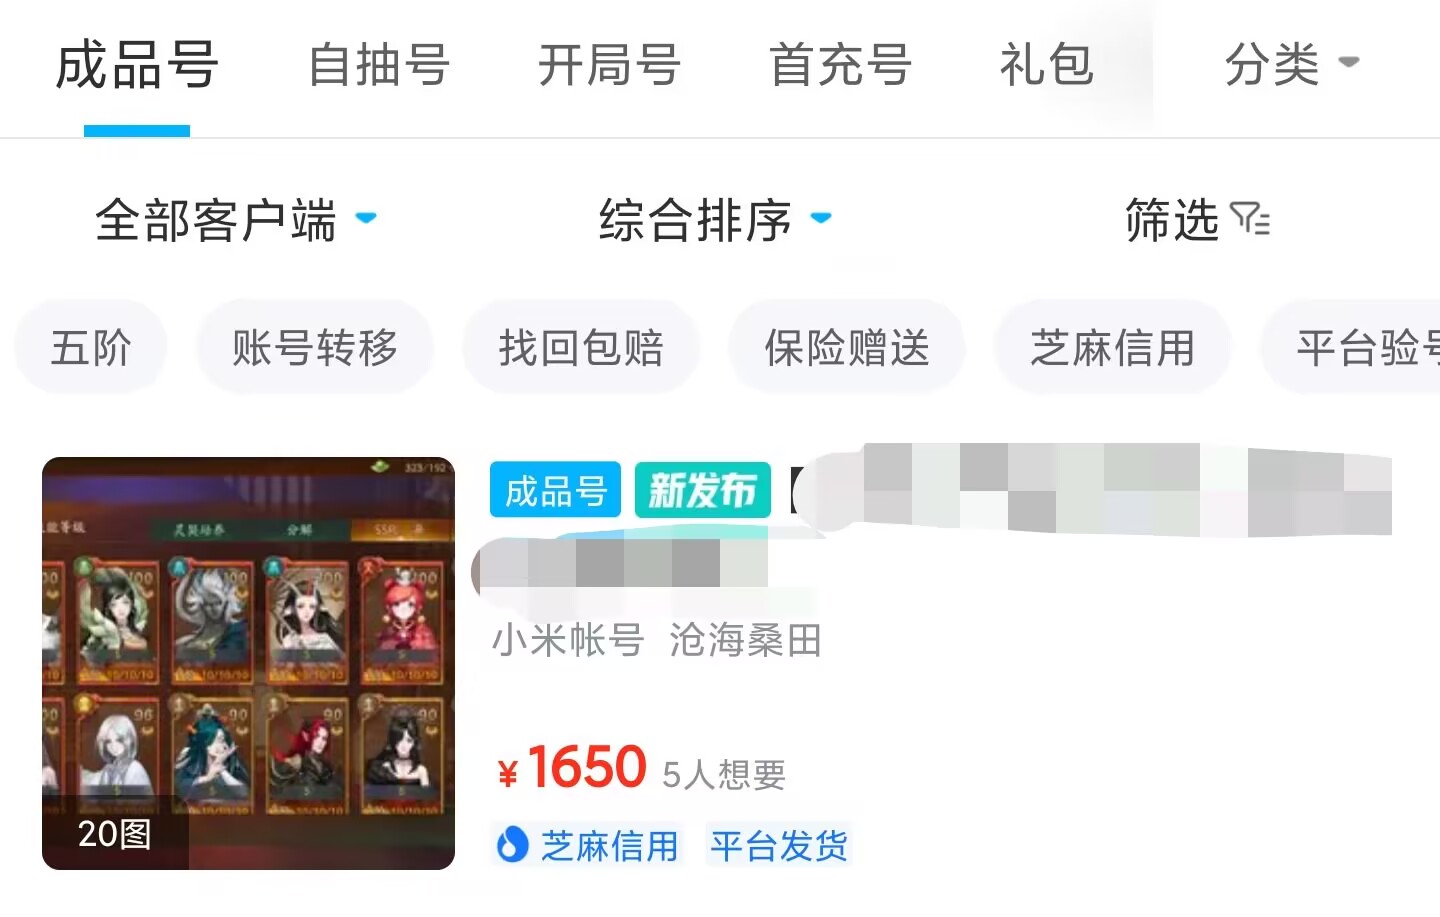Expand the 综合排序 sorting dropdown
Image resolution: width=1440 pixels, height=917 pixels.
point(715,220)
